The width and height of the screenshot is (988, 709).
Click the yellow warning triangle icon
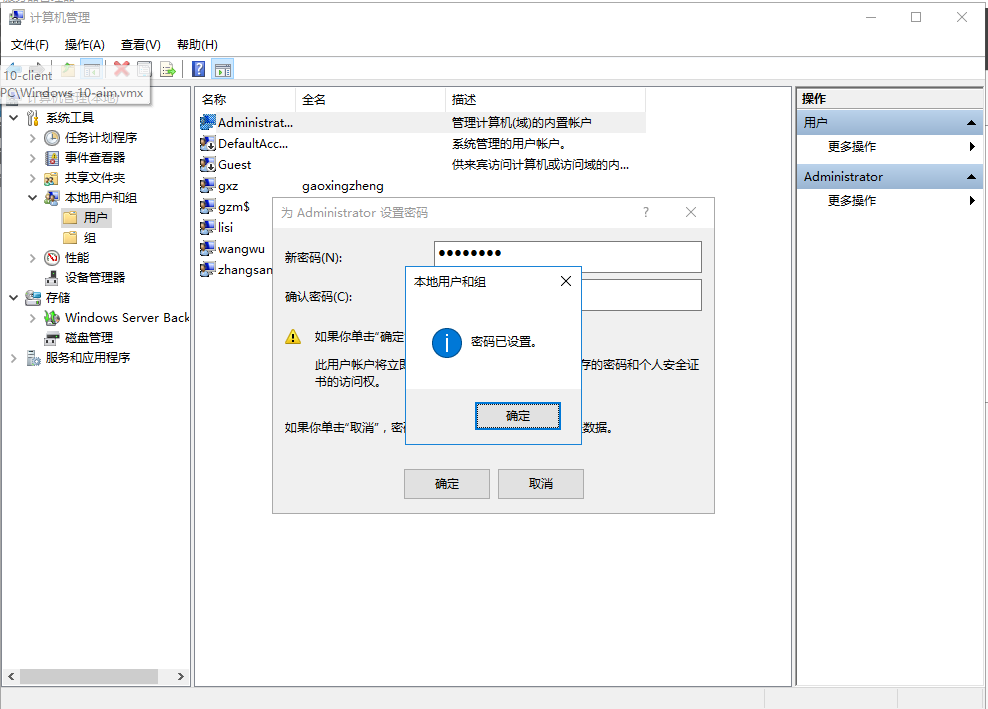293,337
